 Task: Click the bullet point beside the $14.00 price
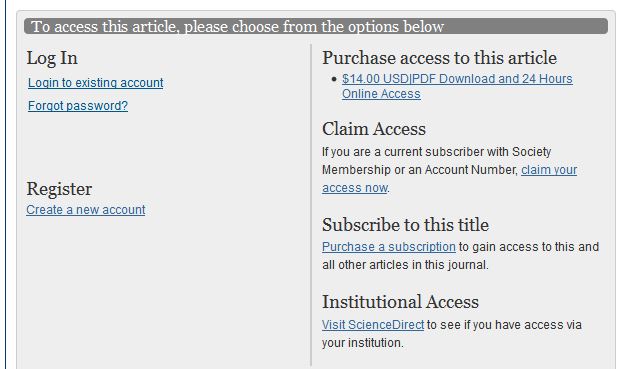click(334, 79)
